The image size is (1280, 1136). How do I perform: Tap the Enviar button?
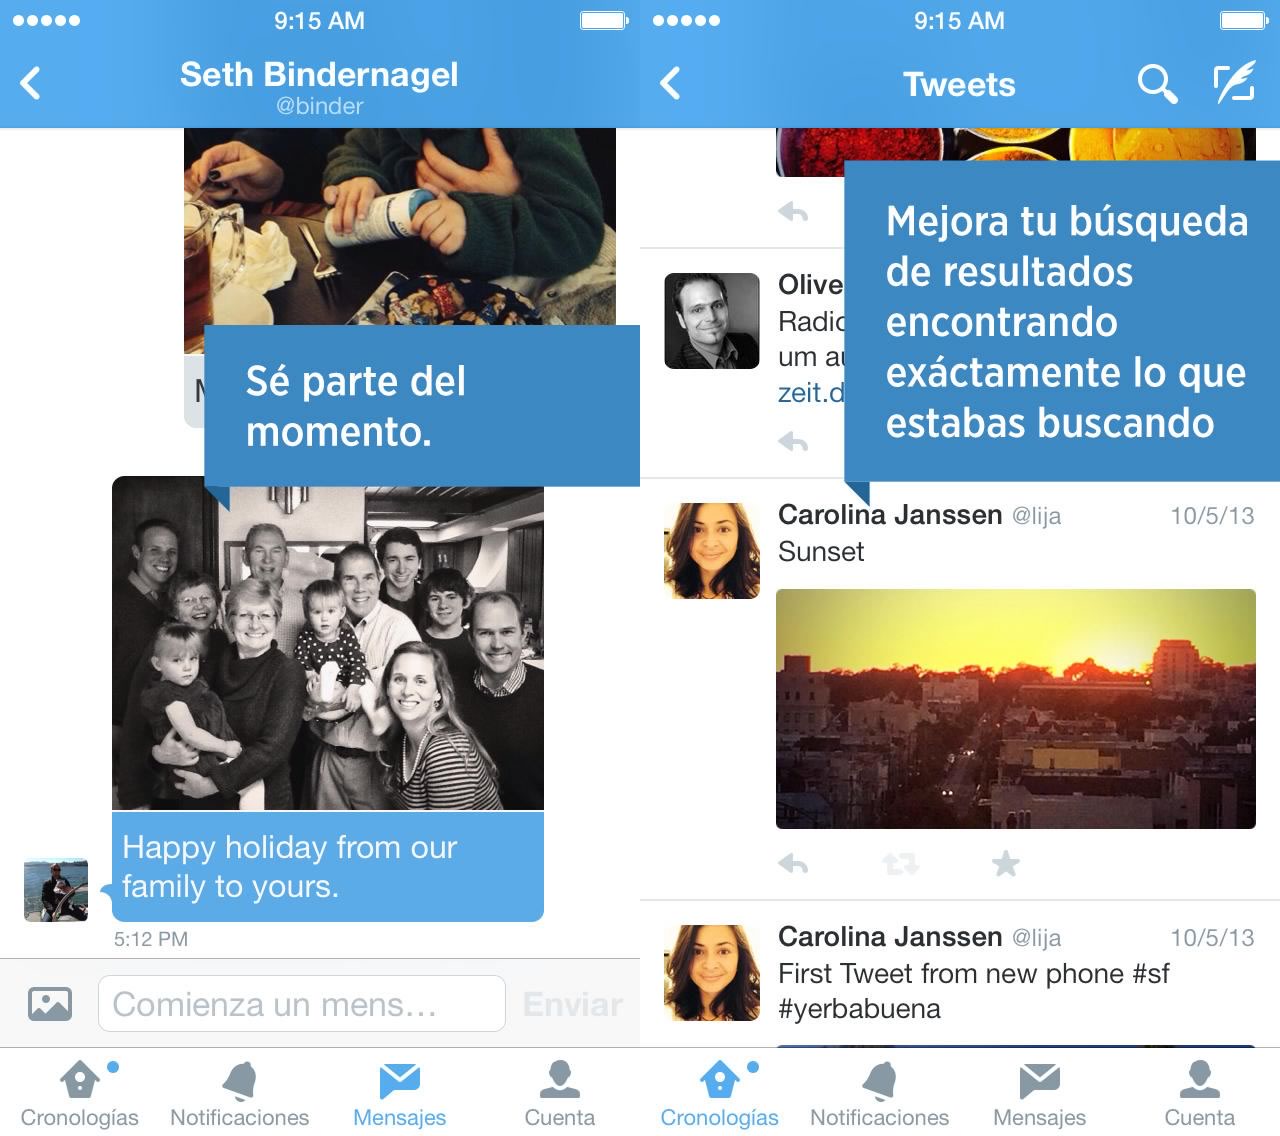573,1004
